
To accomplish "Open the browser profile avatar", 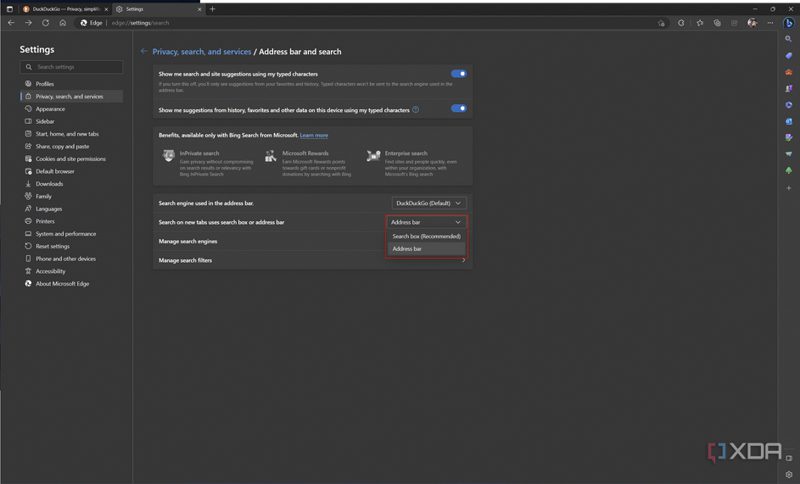I will tap(752, 23).
